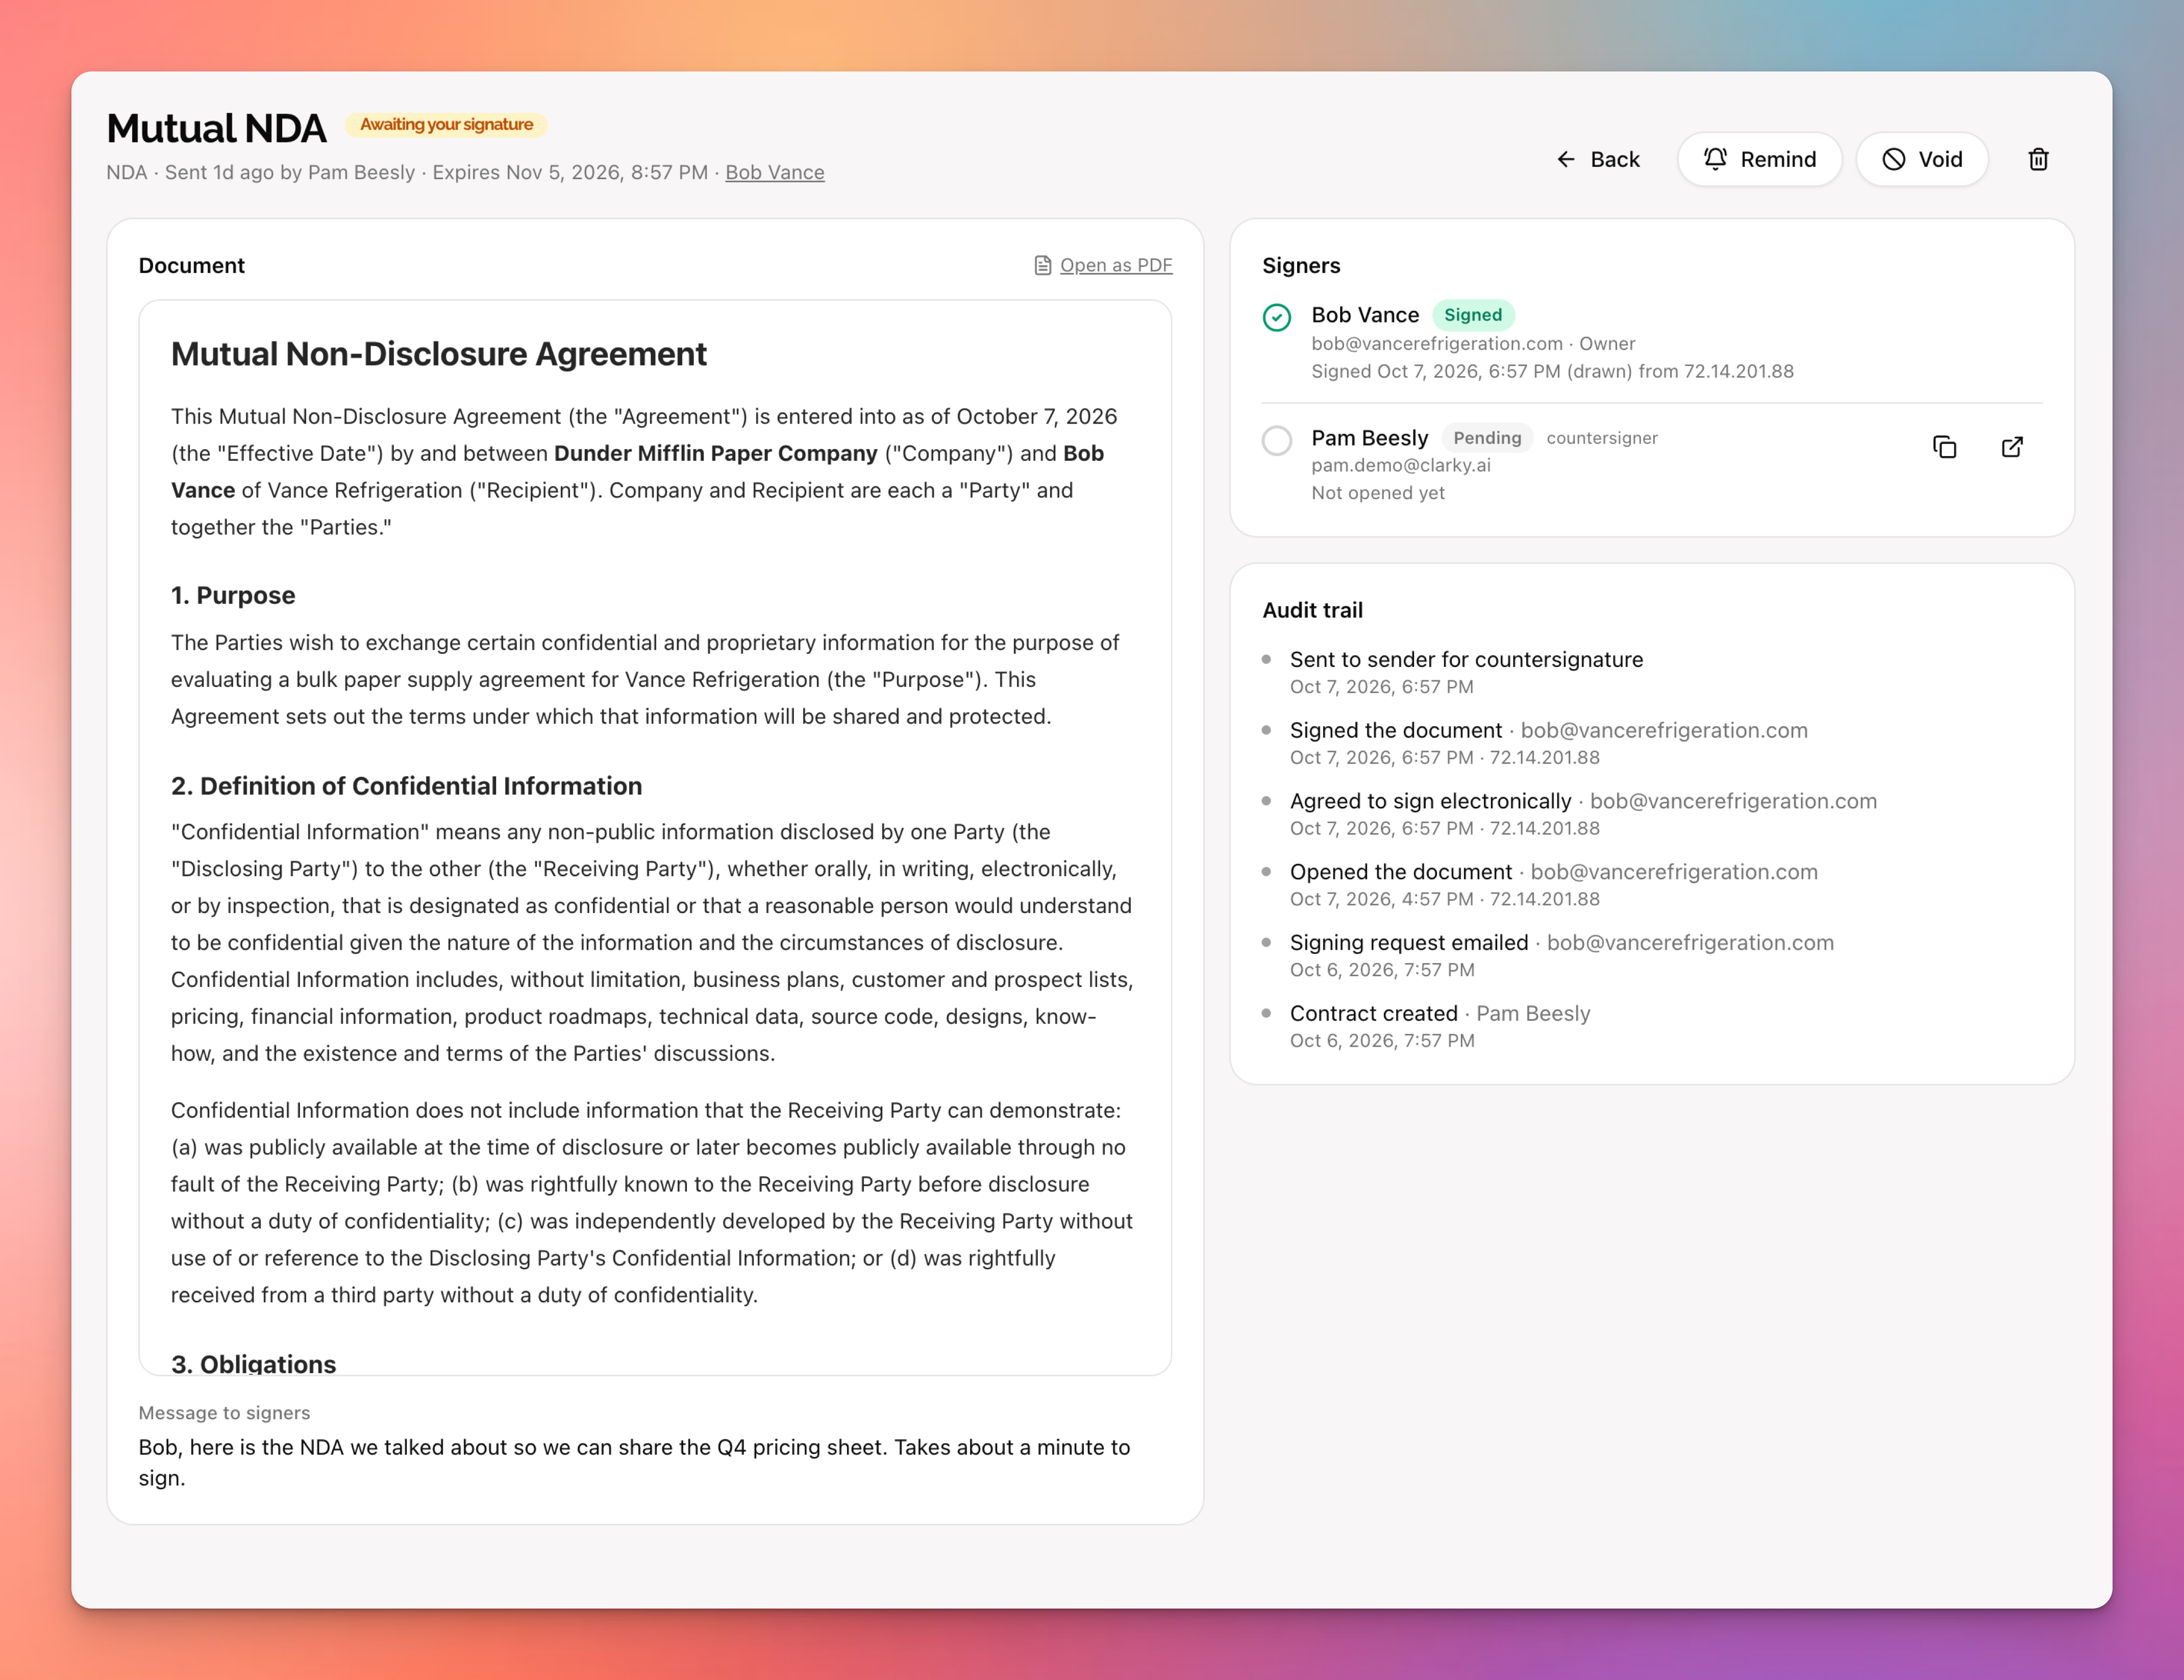
Task: Open document as PDF link
Action: (1116, 265)
